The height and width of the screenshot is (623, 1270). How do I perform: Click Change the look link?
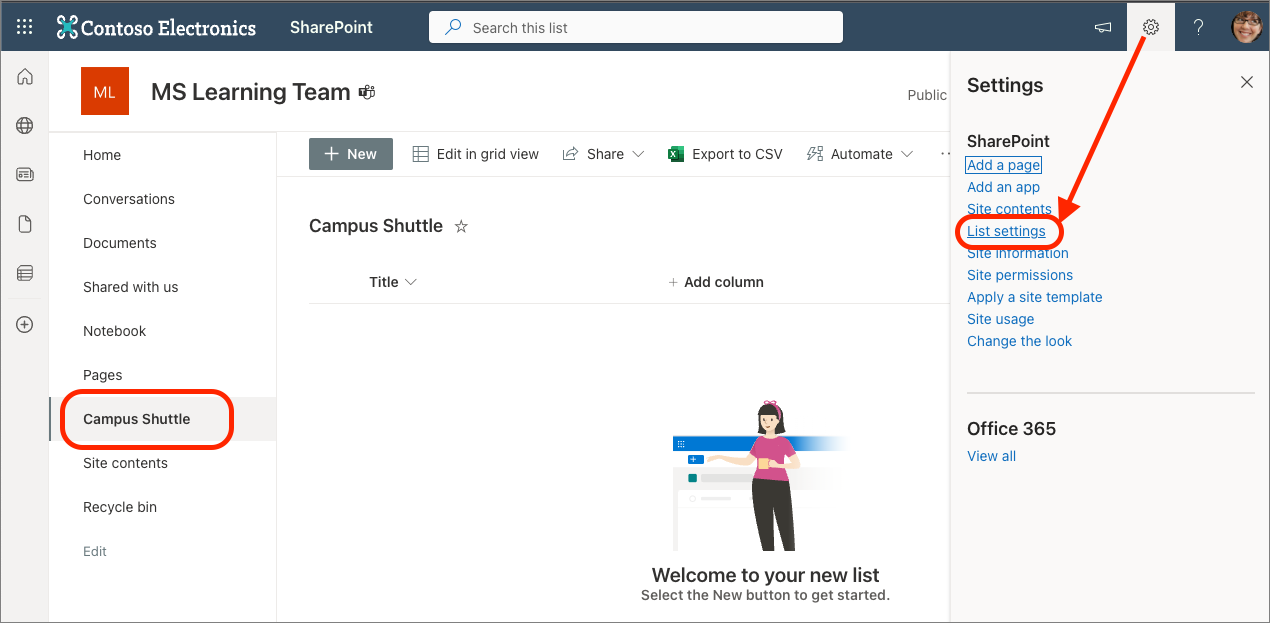pos(1019,341)
